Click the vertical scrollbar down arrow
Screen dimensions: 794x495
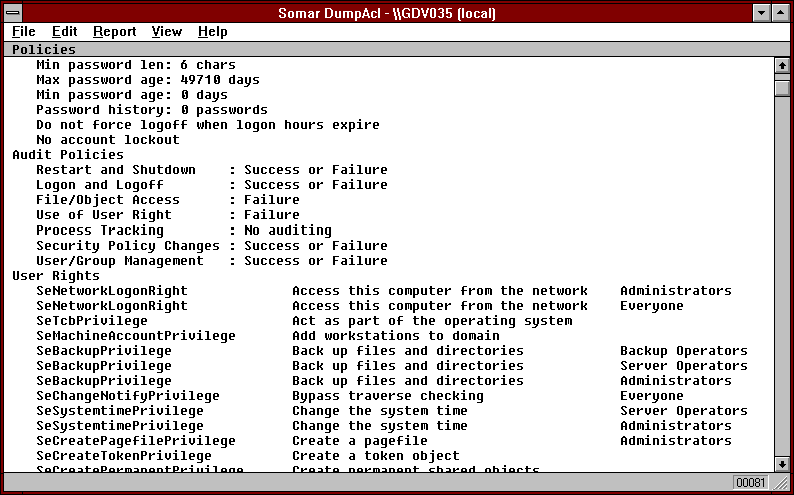[x=782, y=464]
